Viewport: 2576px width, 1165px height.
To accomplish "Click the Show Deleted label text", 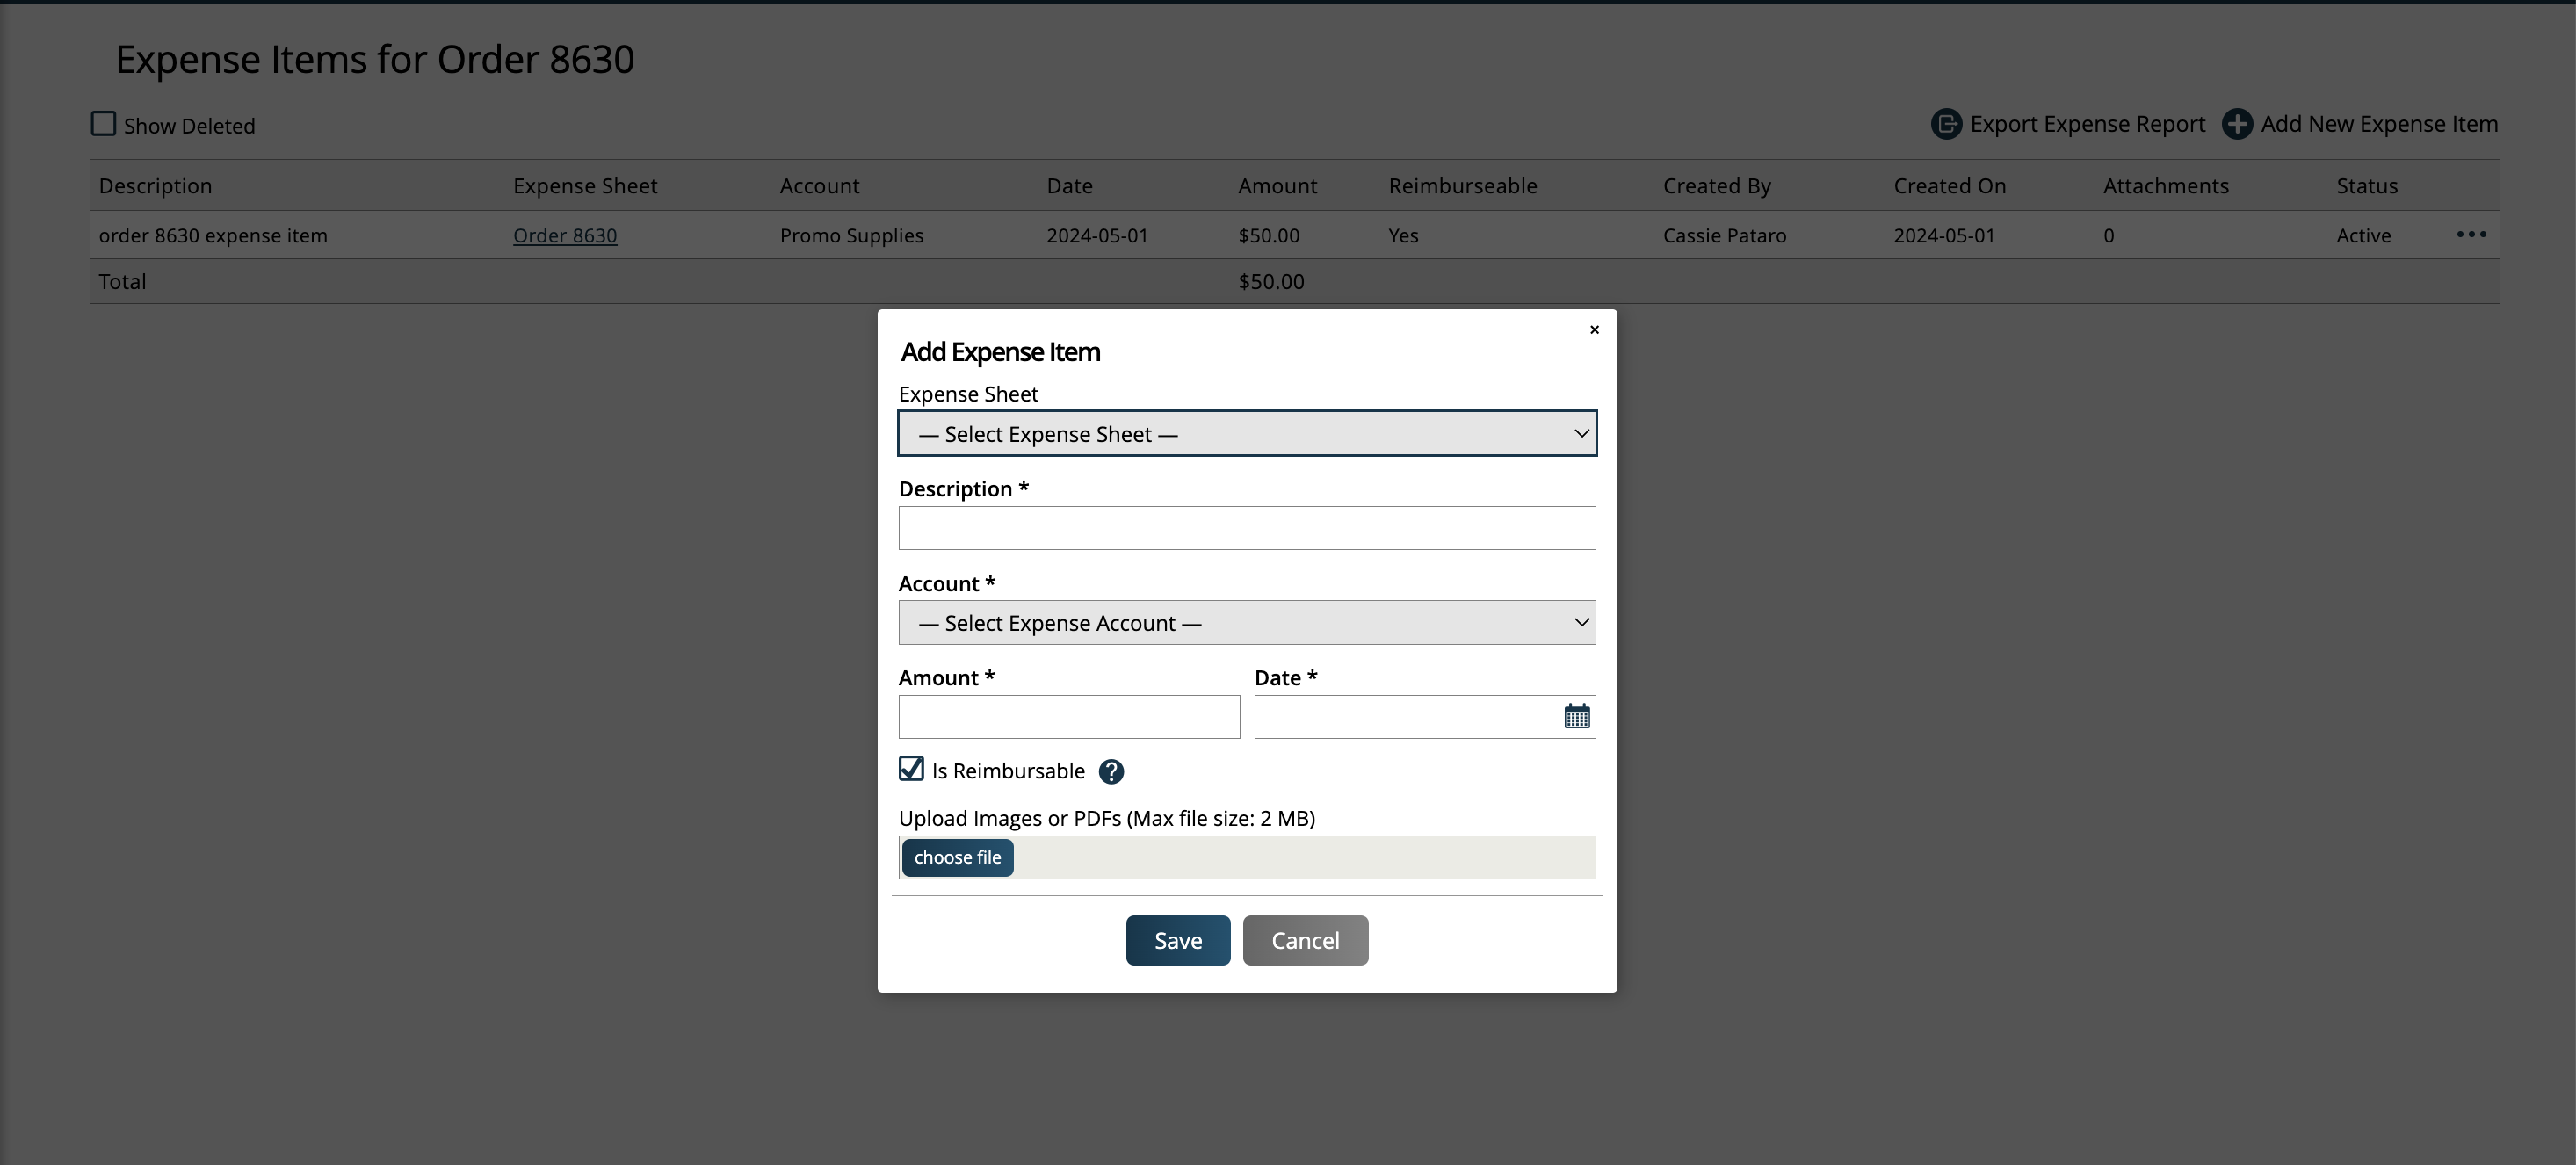I will click(189, 126).
